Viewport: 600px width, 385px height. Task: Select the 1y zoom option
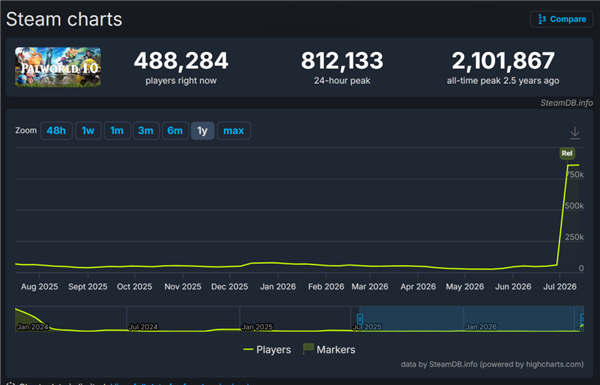pos(202,131)
